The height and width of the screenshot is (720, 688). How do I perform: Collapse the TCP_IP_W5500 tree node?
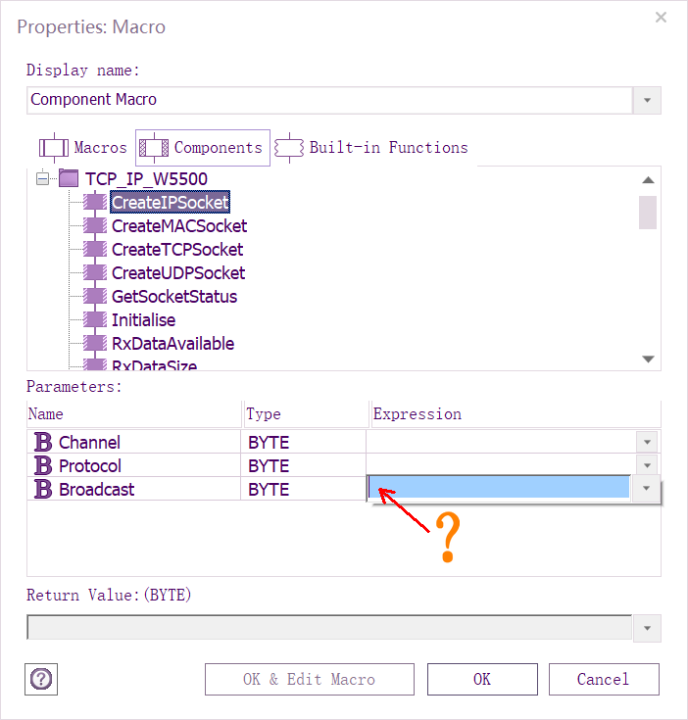point(42,179)
